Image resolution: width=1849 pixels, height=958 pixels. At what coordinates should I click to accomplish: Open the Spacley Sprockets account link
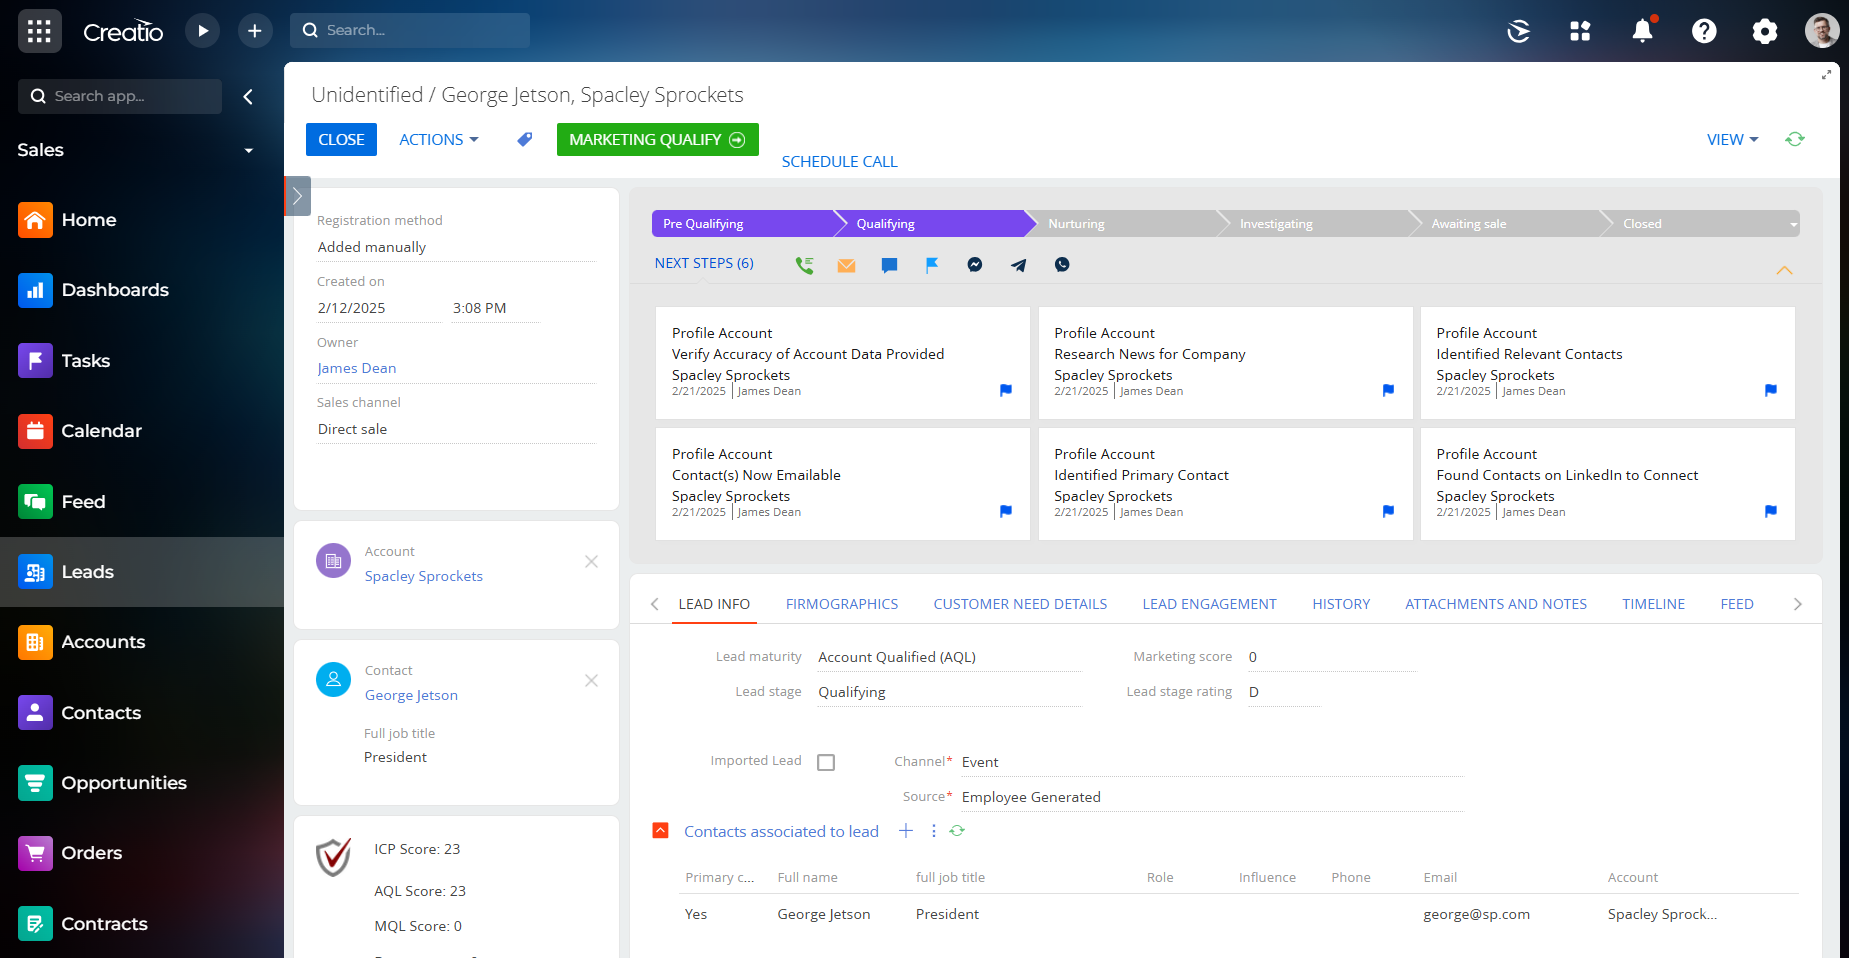point(424,576)
